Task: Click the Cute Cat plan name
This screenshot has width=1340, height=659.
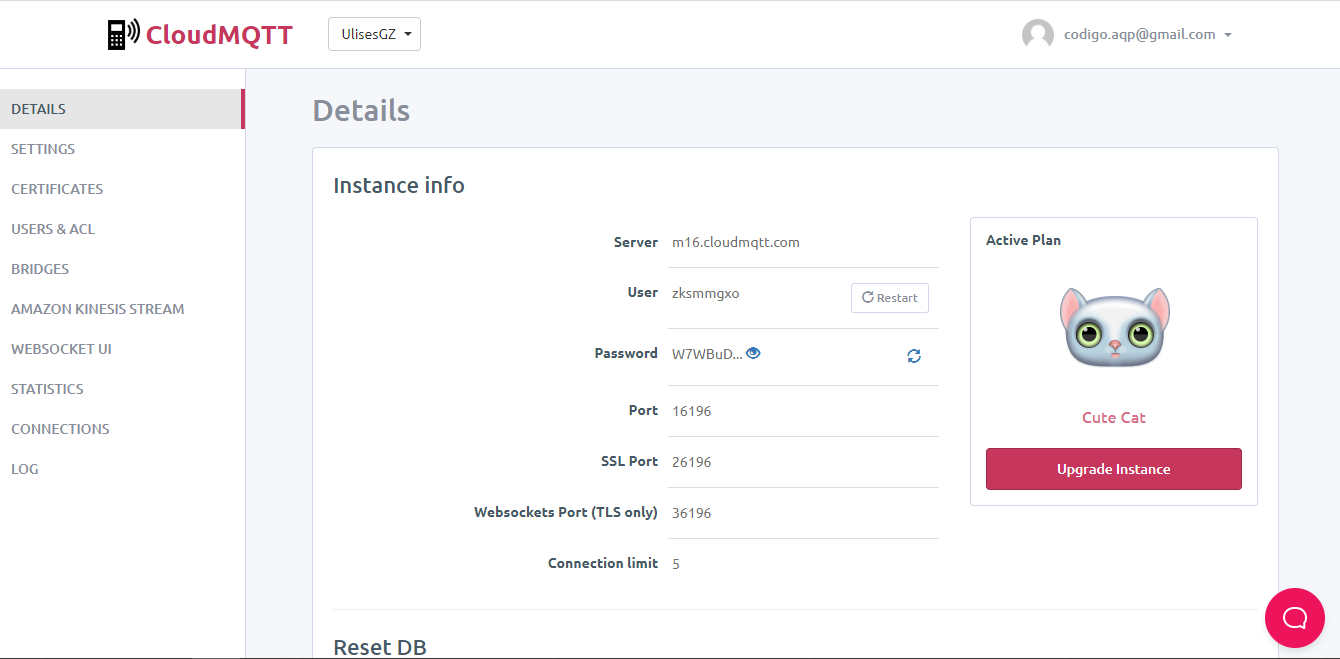Action: 1114,418
